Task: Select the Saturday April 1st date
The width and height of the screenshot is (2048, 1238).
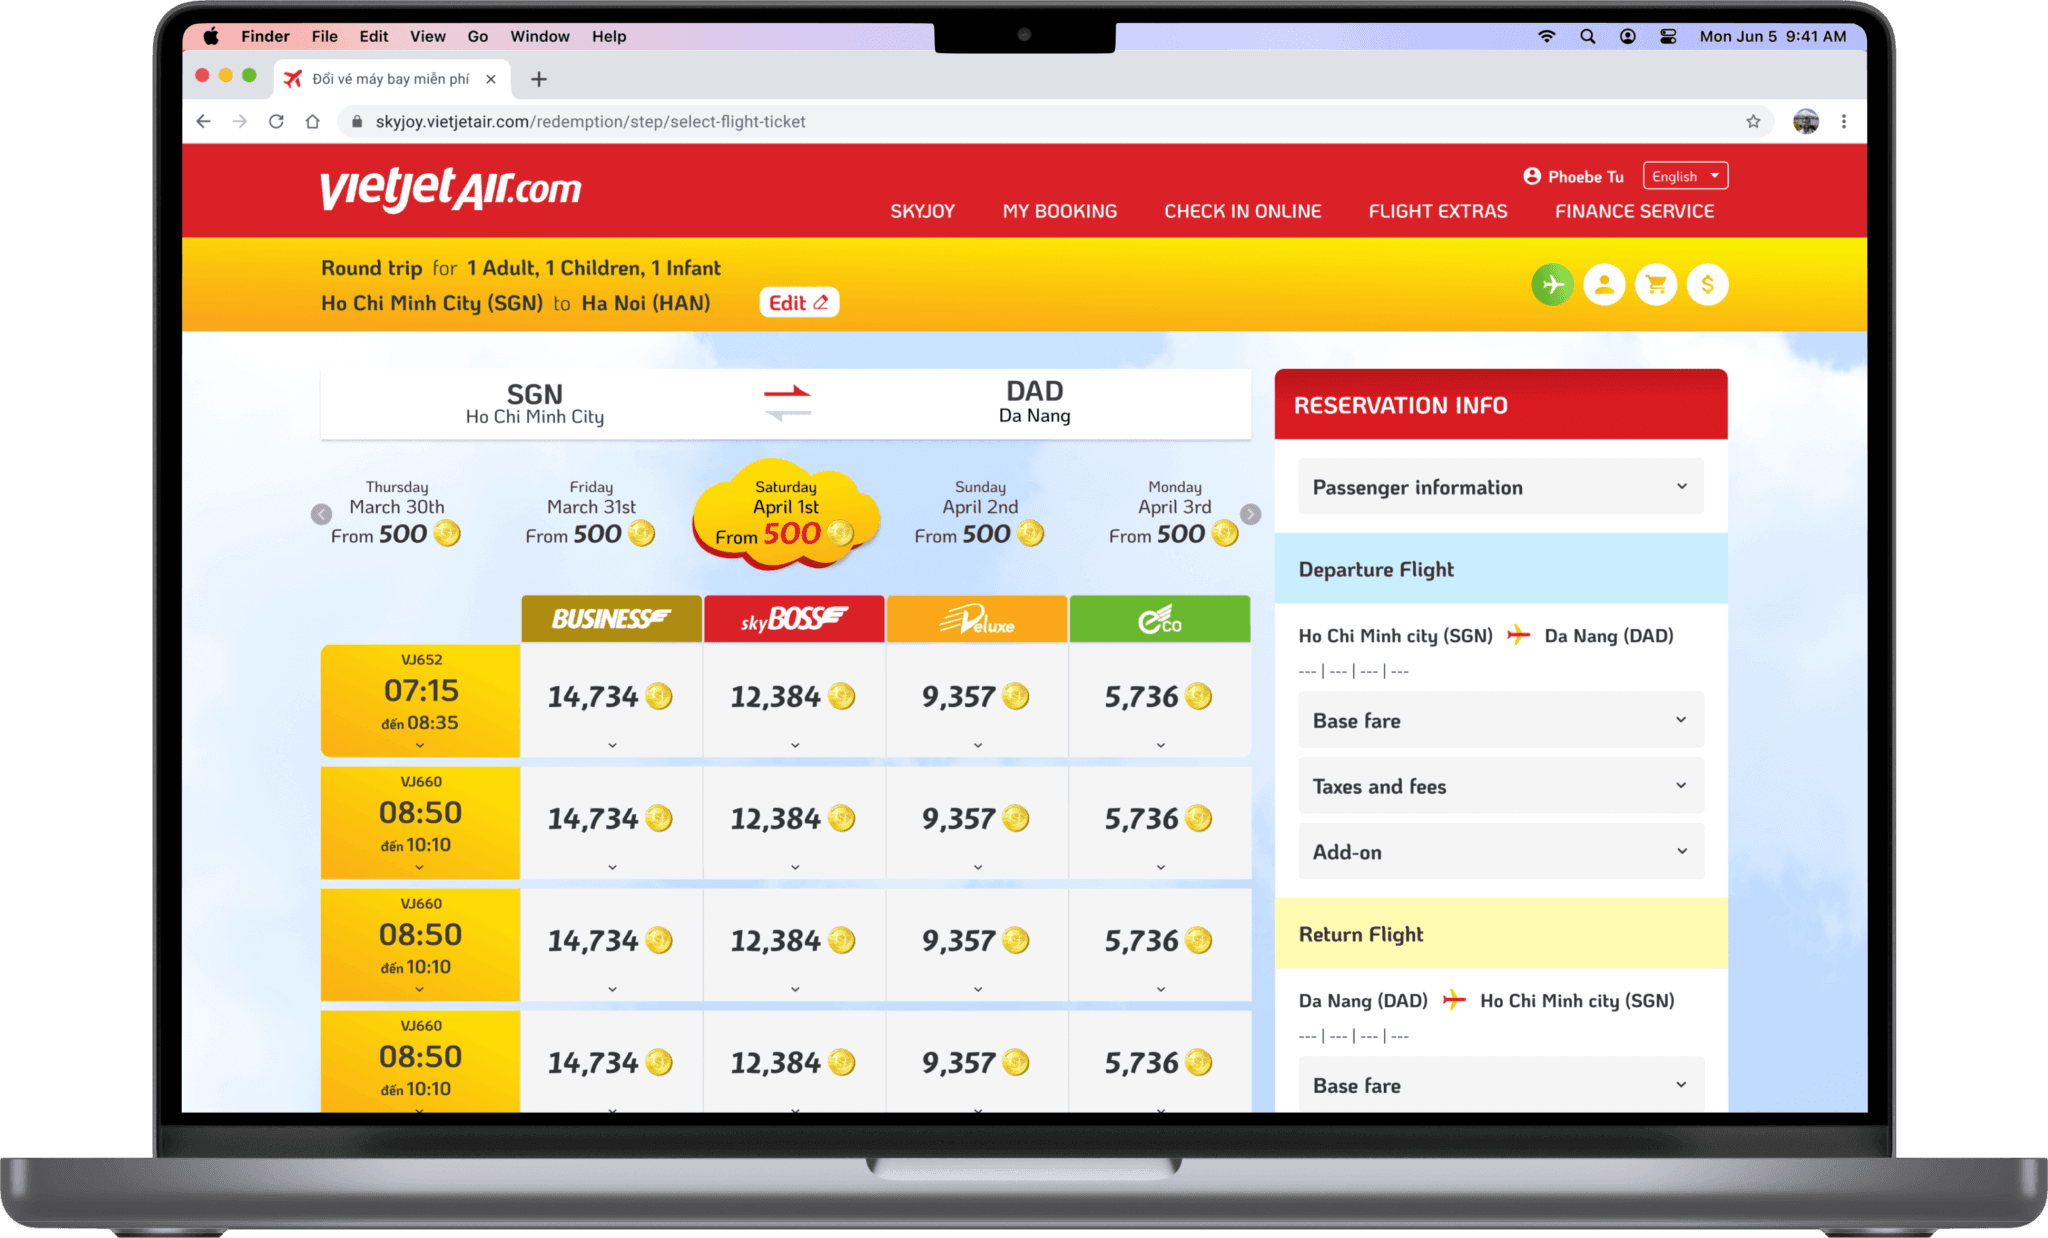Action: coord(786,514)
